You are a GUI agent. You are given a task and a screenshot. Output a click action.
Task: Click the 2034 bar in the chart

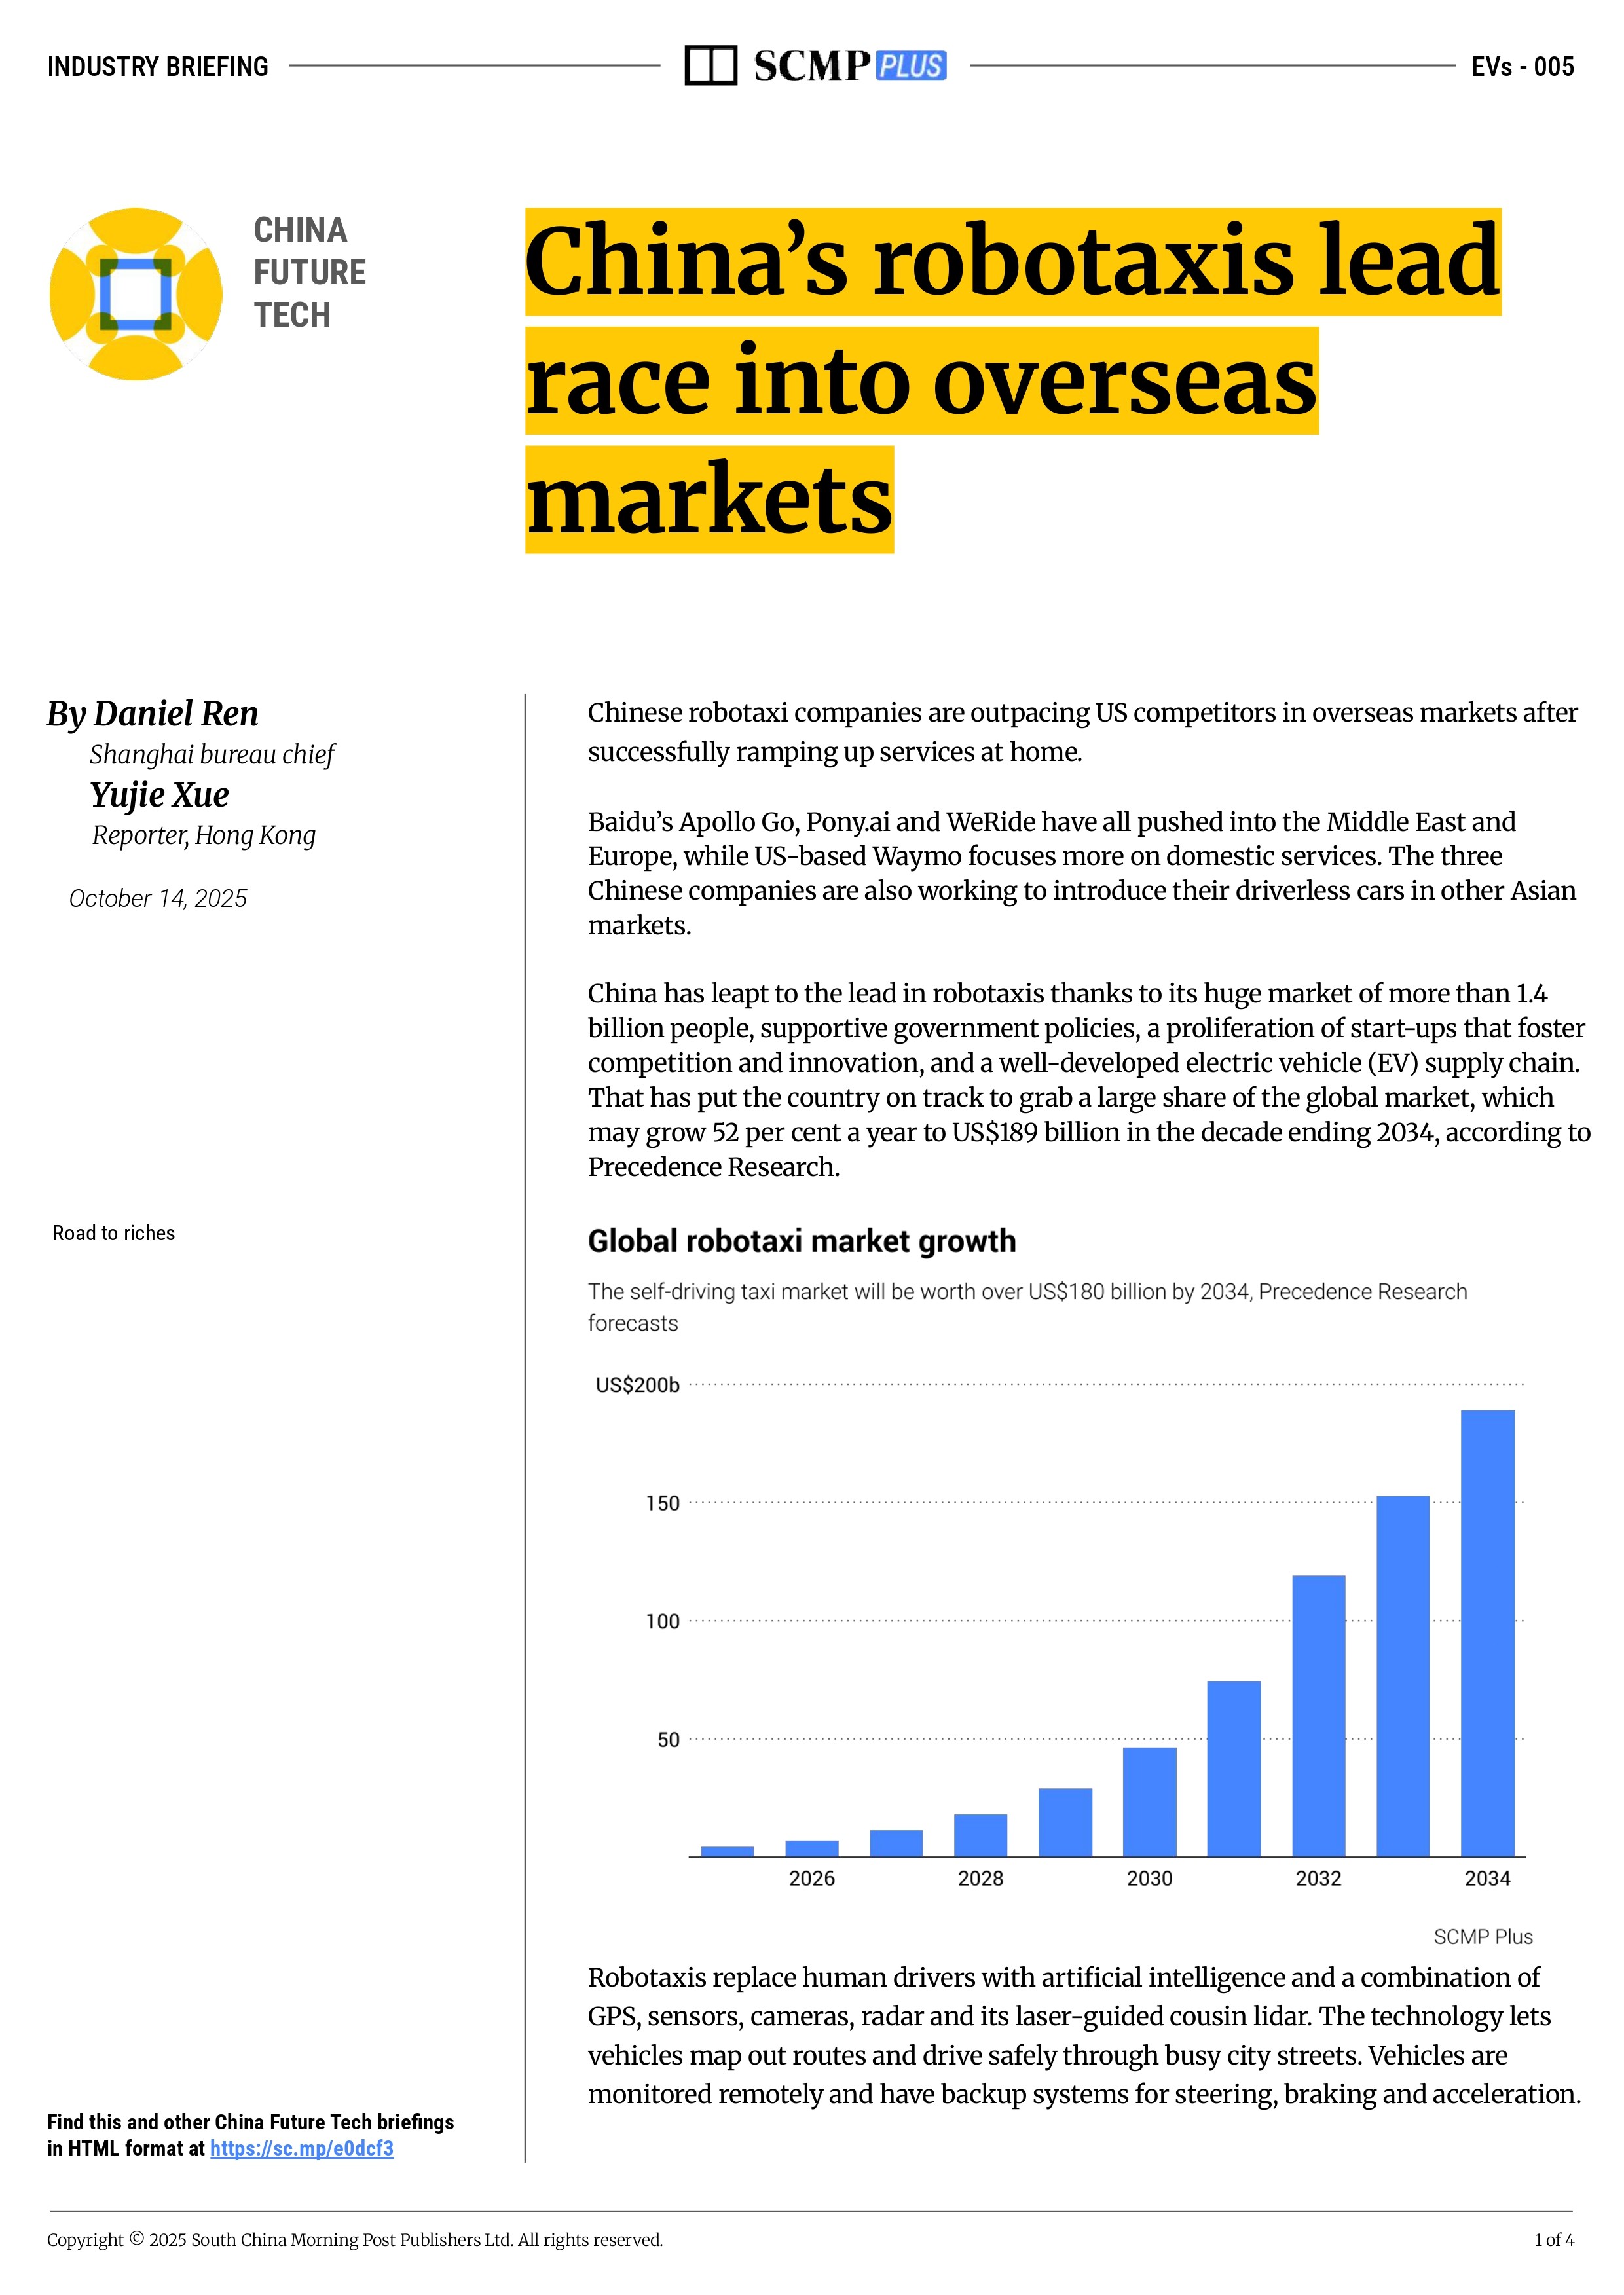tap(1487, 1632)
